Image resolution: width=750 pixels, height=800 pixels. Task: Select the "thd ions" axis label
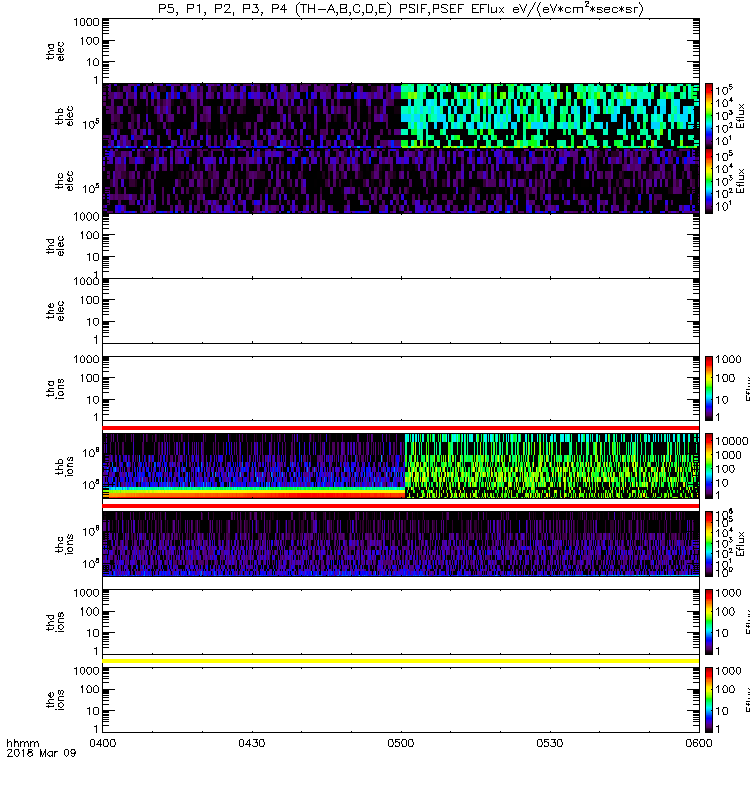coord(55,622)
